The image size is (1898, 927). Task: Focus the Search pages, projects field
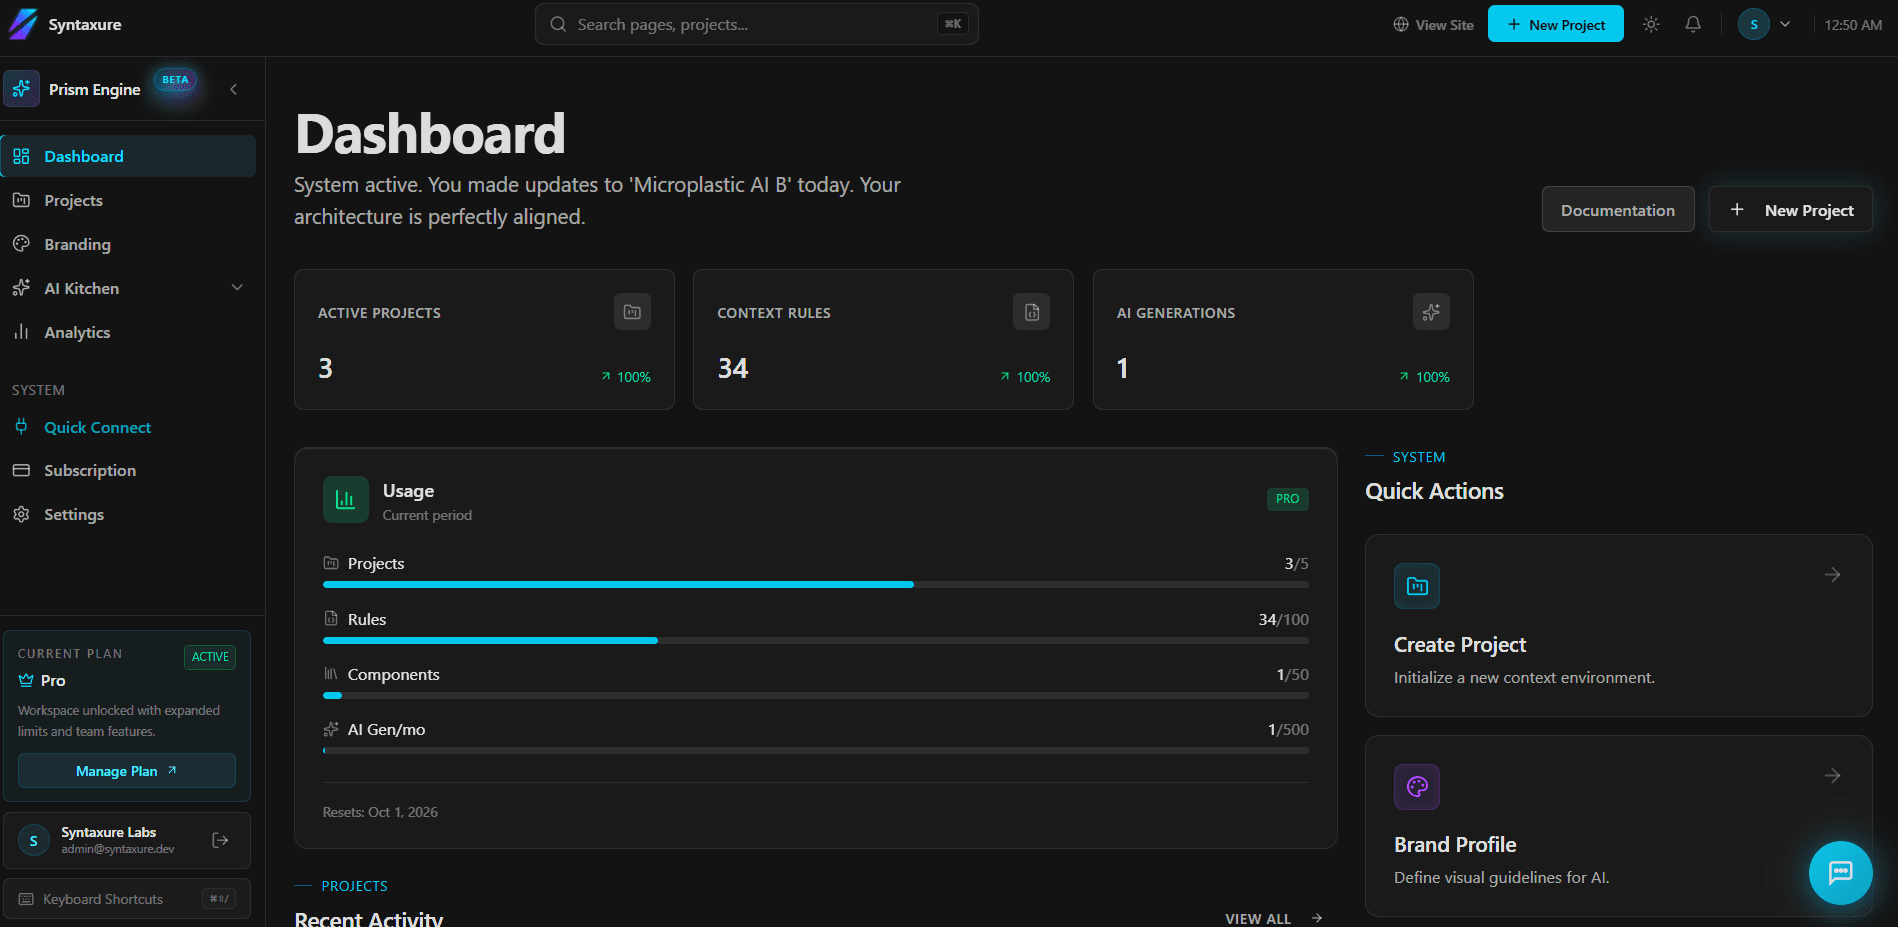[757, 24]
